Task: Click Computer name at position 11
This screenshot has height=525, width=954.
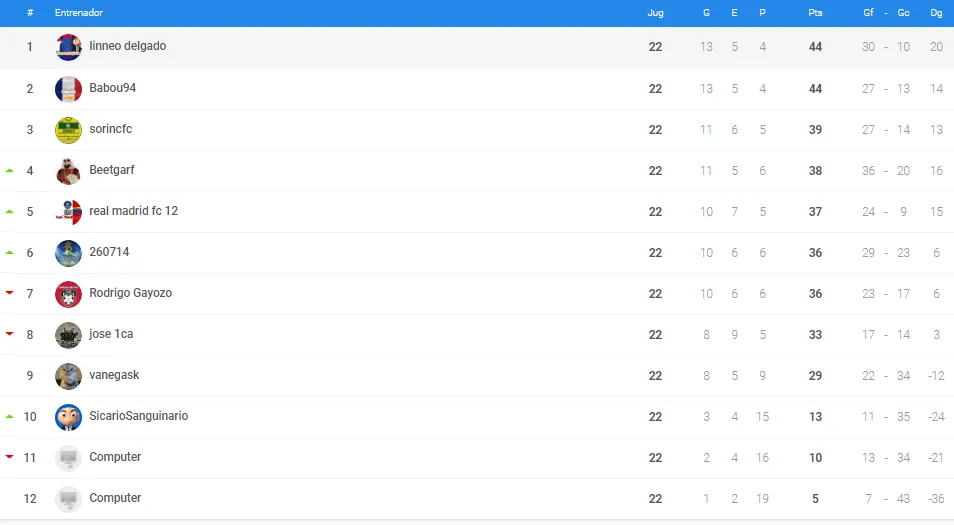Action: click(x=115, y=457)
